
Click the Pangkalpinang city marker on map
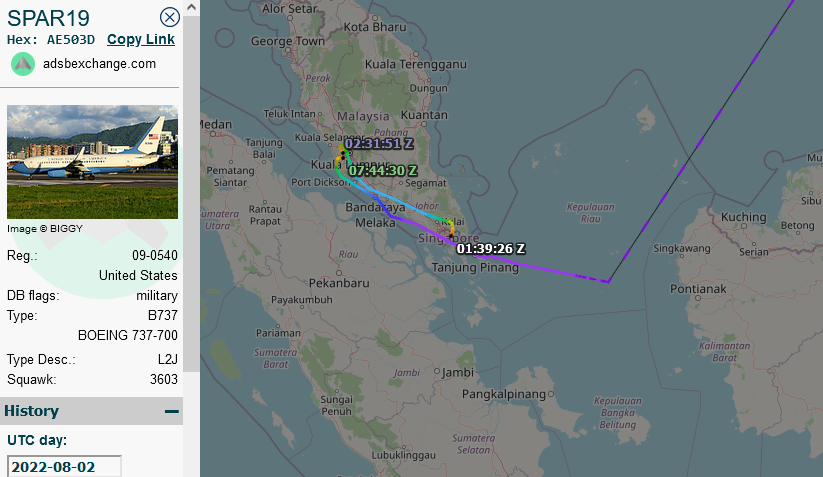coord(551,394)
